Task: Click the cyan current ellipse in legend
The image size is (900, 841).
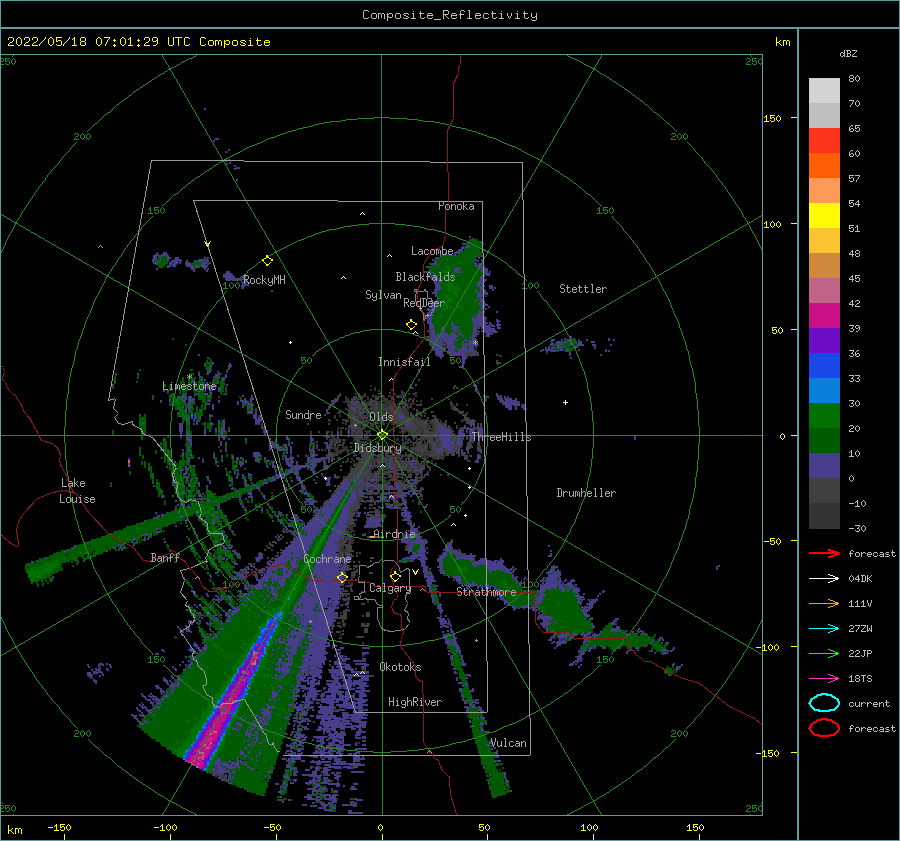Action: click(824, 703)
